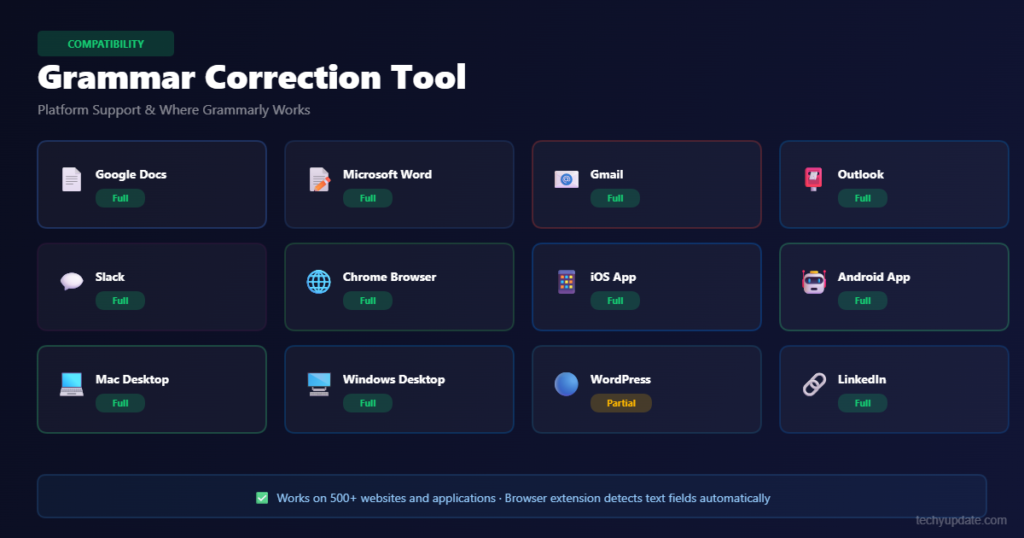Click the Full badge under Android App
Screen dimensions: 1024x538
(863, 301)
